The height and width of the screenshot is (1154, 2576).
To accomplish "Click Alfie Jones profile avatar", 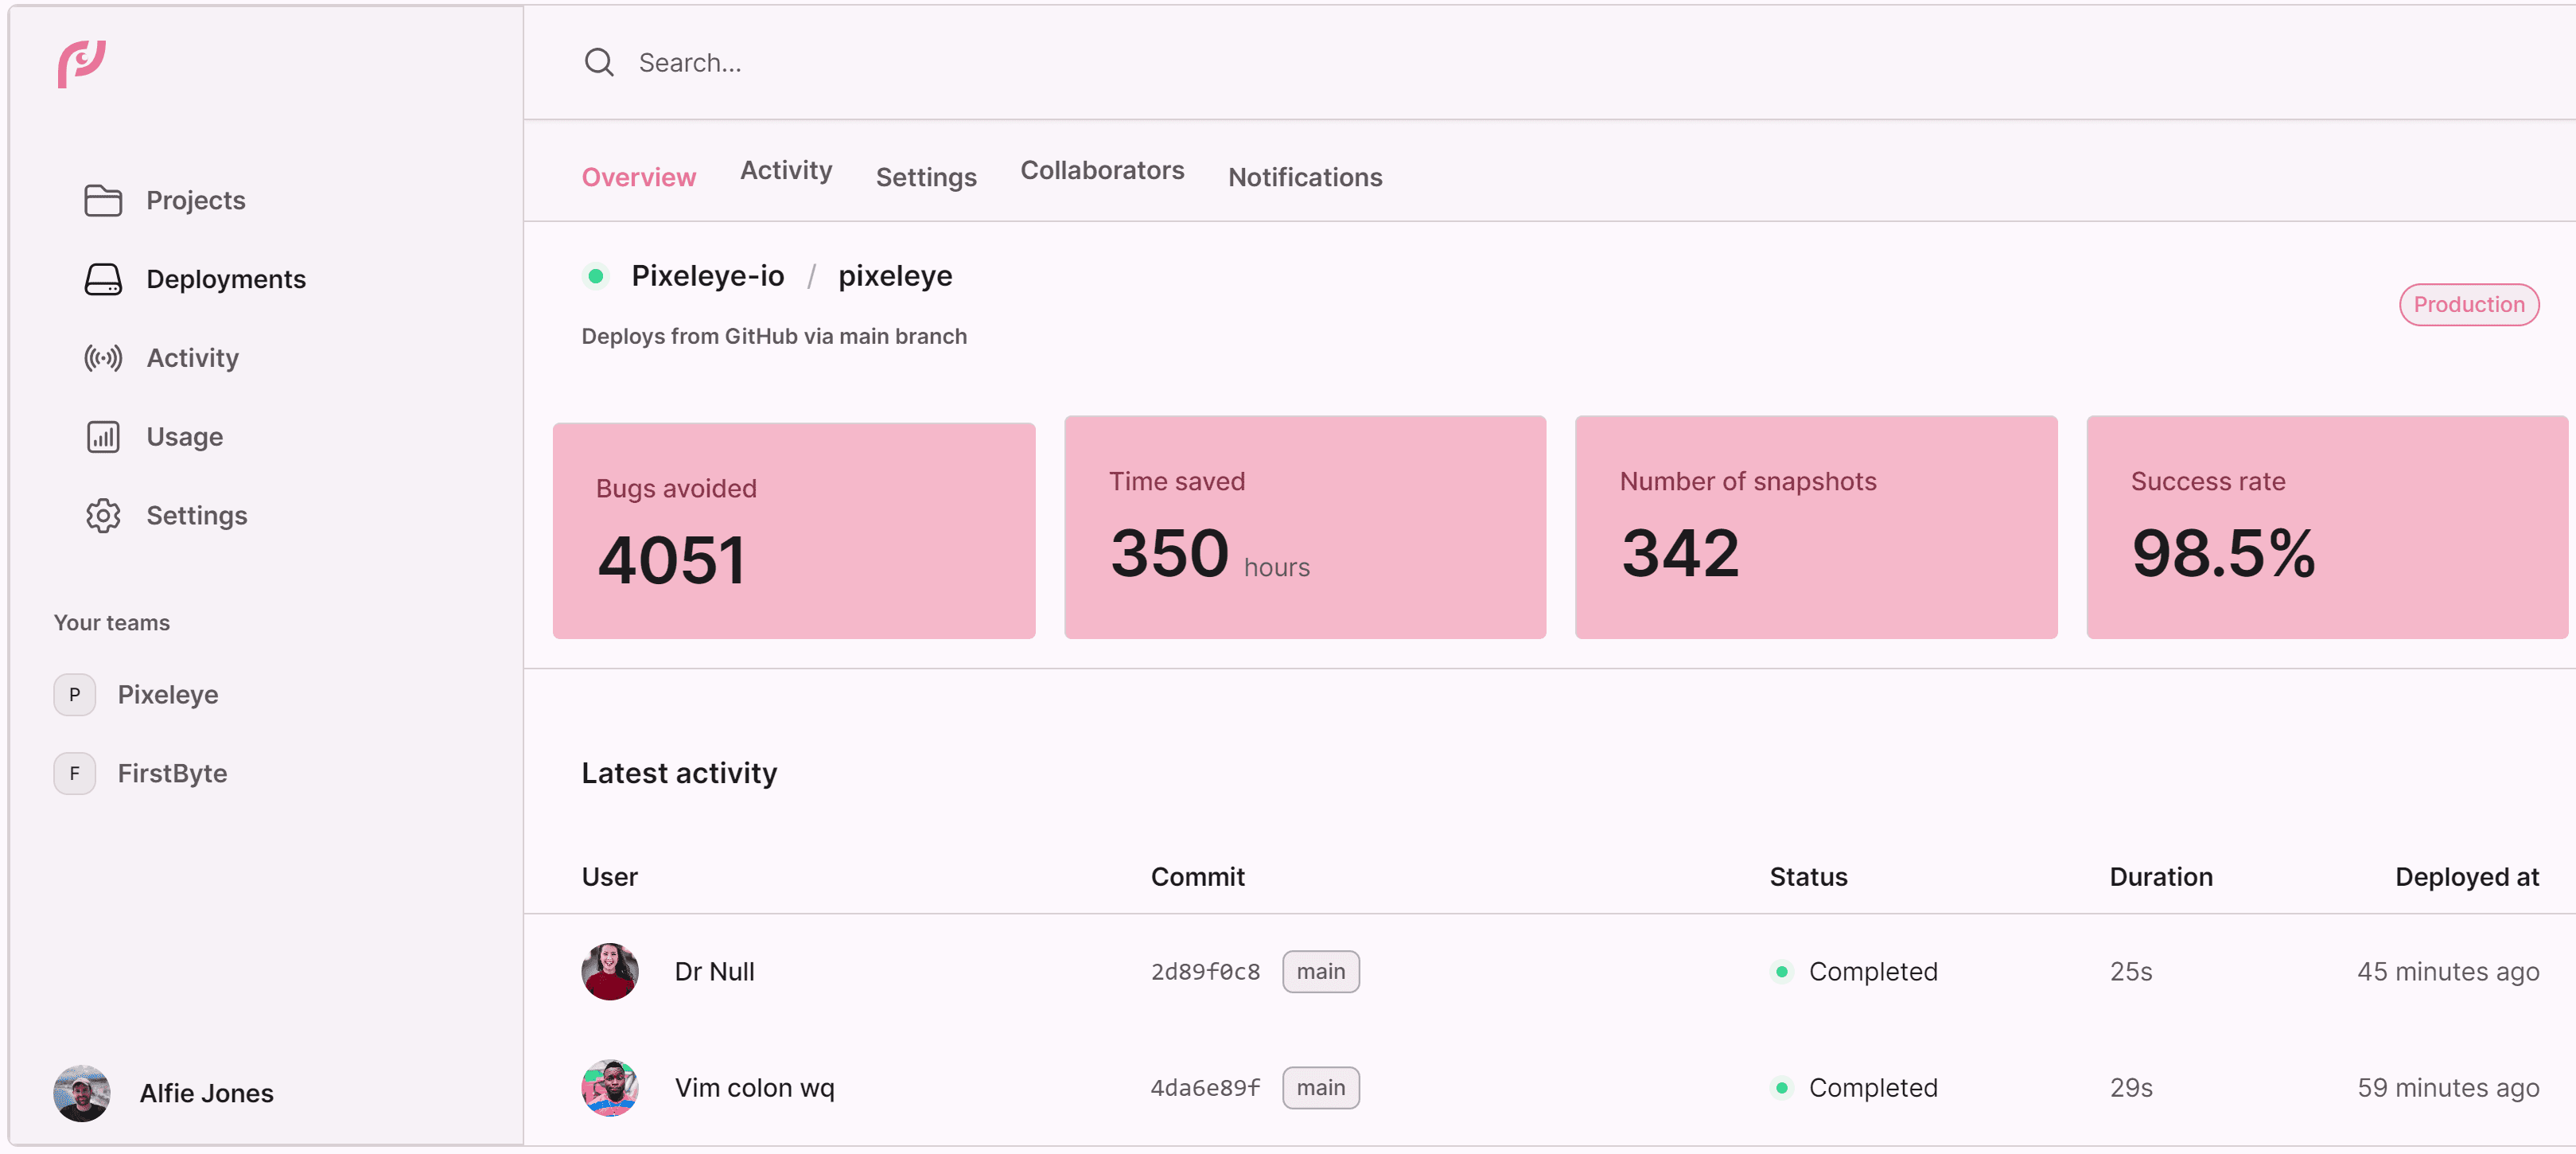I will (82, 1093).
